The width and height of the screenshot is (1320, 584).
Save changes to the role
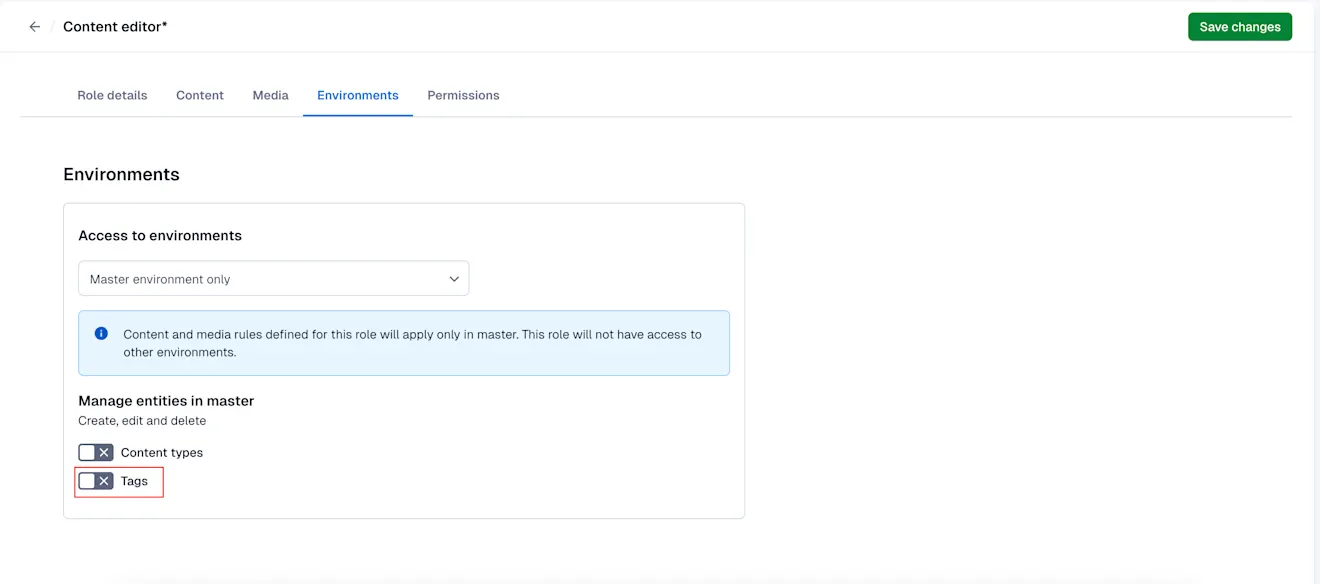point(1239,27)
